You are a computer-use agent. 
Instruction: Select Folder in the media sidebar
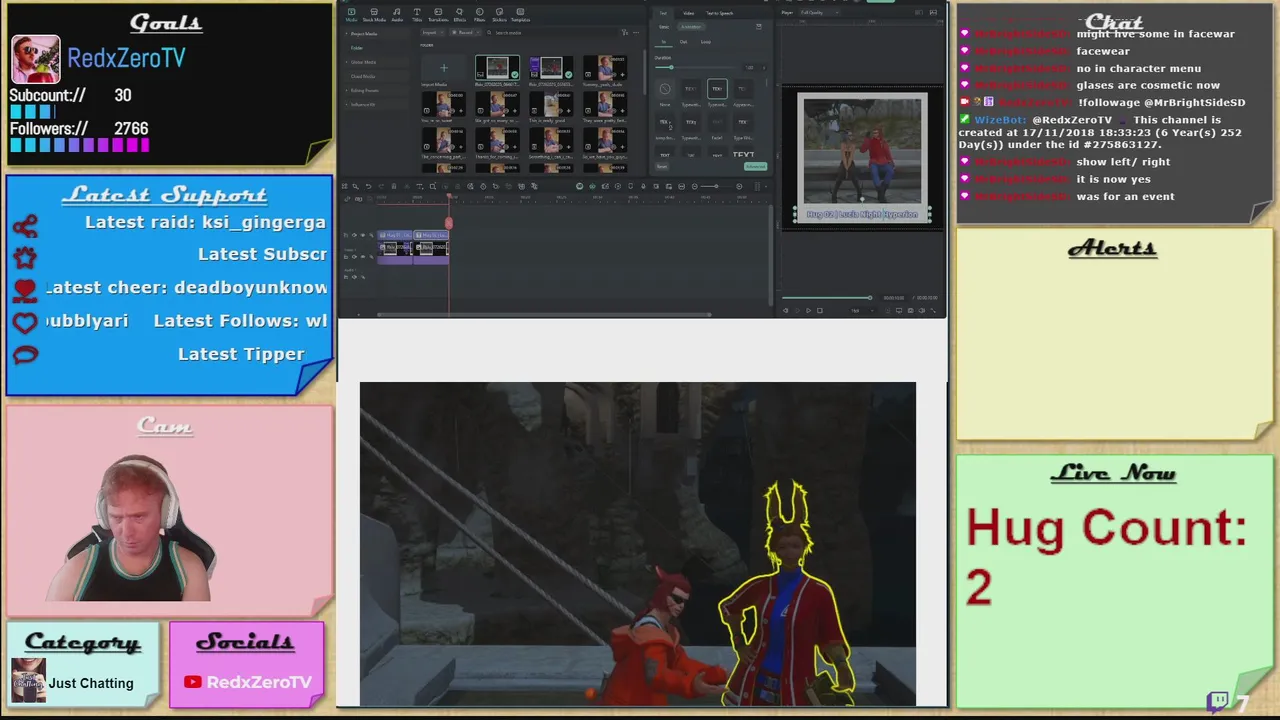point(357,48)
